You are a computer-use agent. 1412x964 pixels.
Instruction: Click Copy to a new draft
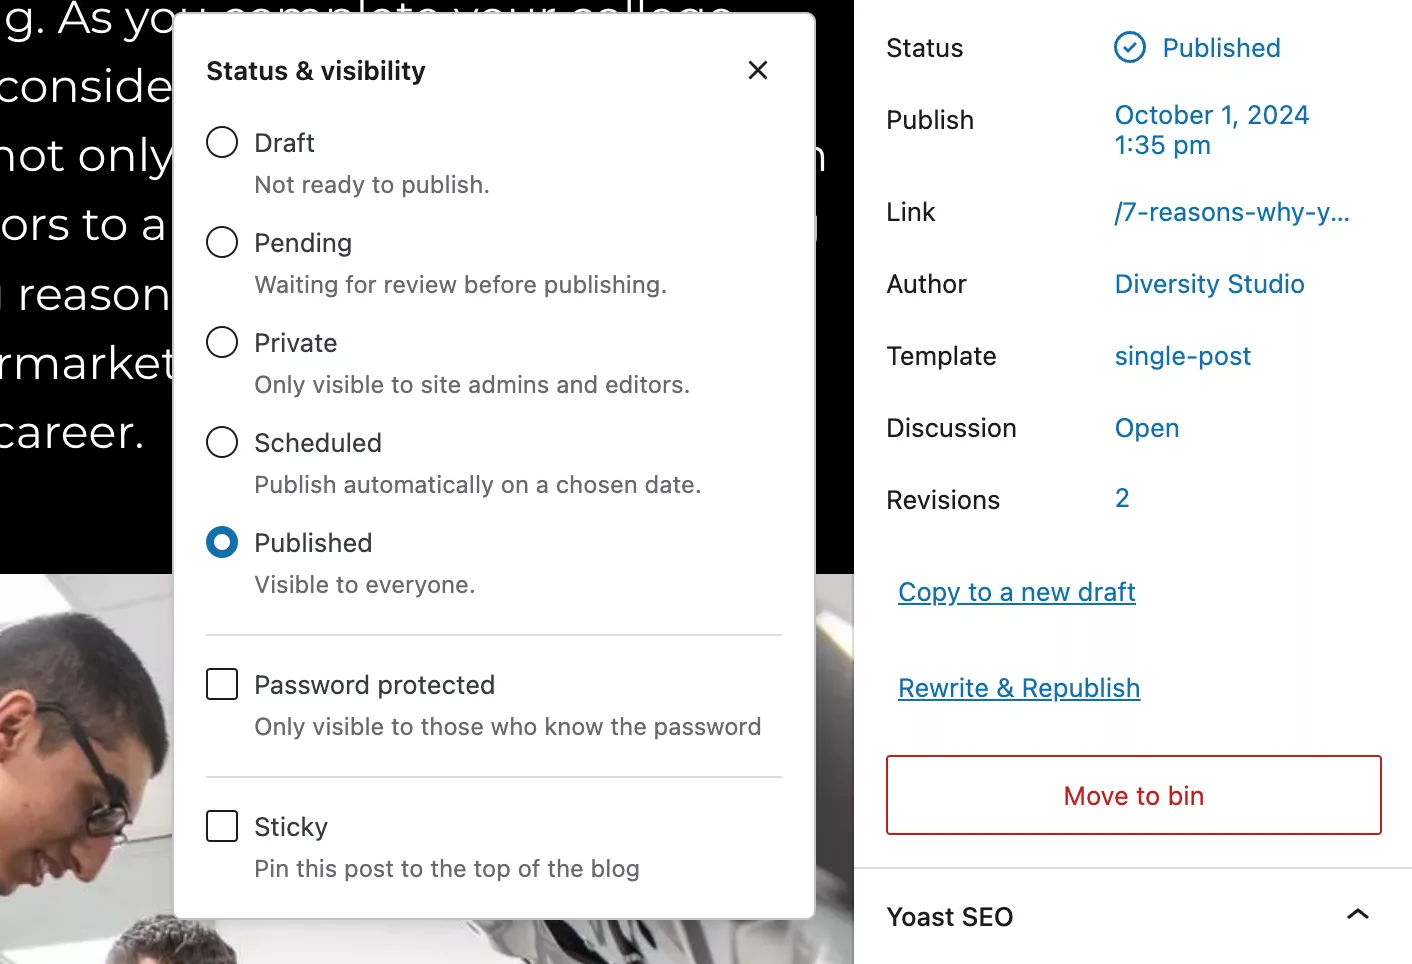1016,592
